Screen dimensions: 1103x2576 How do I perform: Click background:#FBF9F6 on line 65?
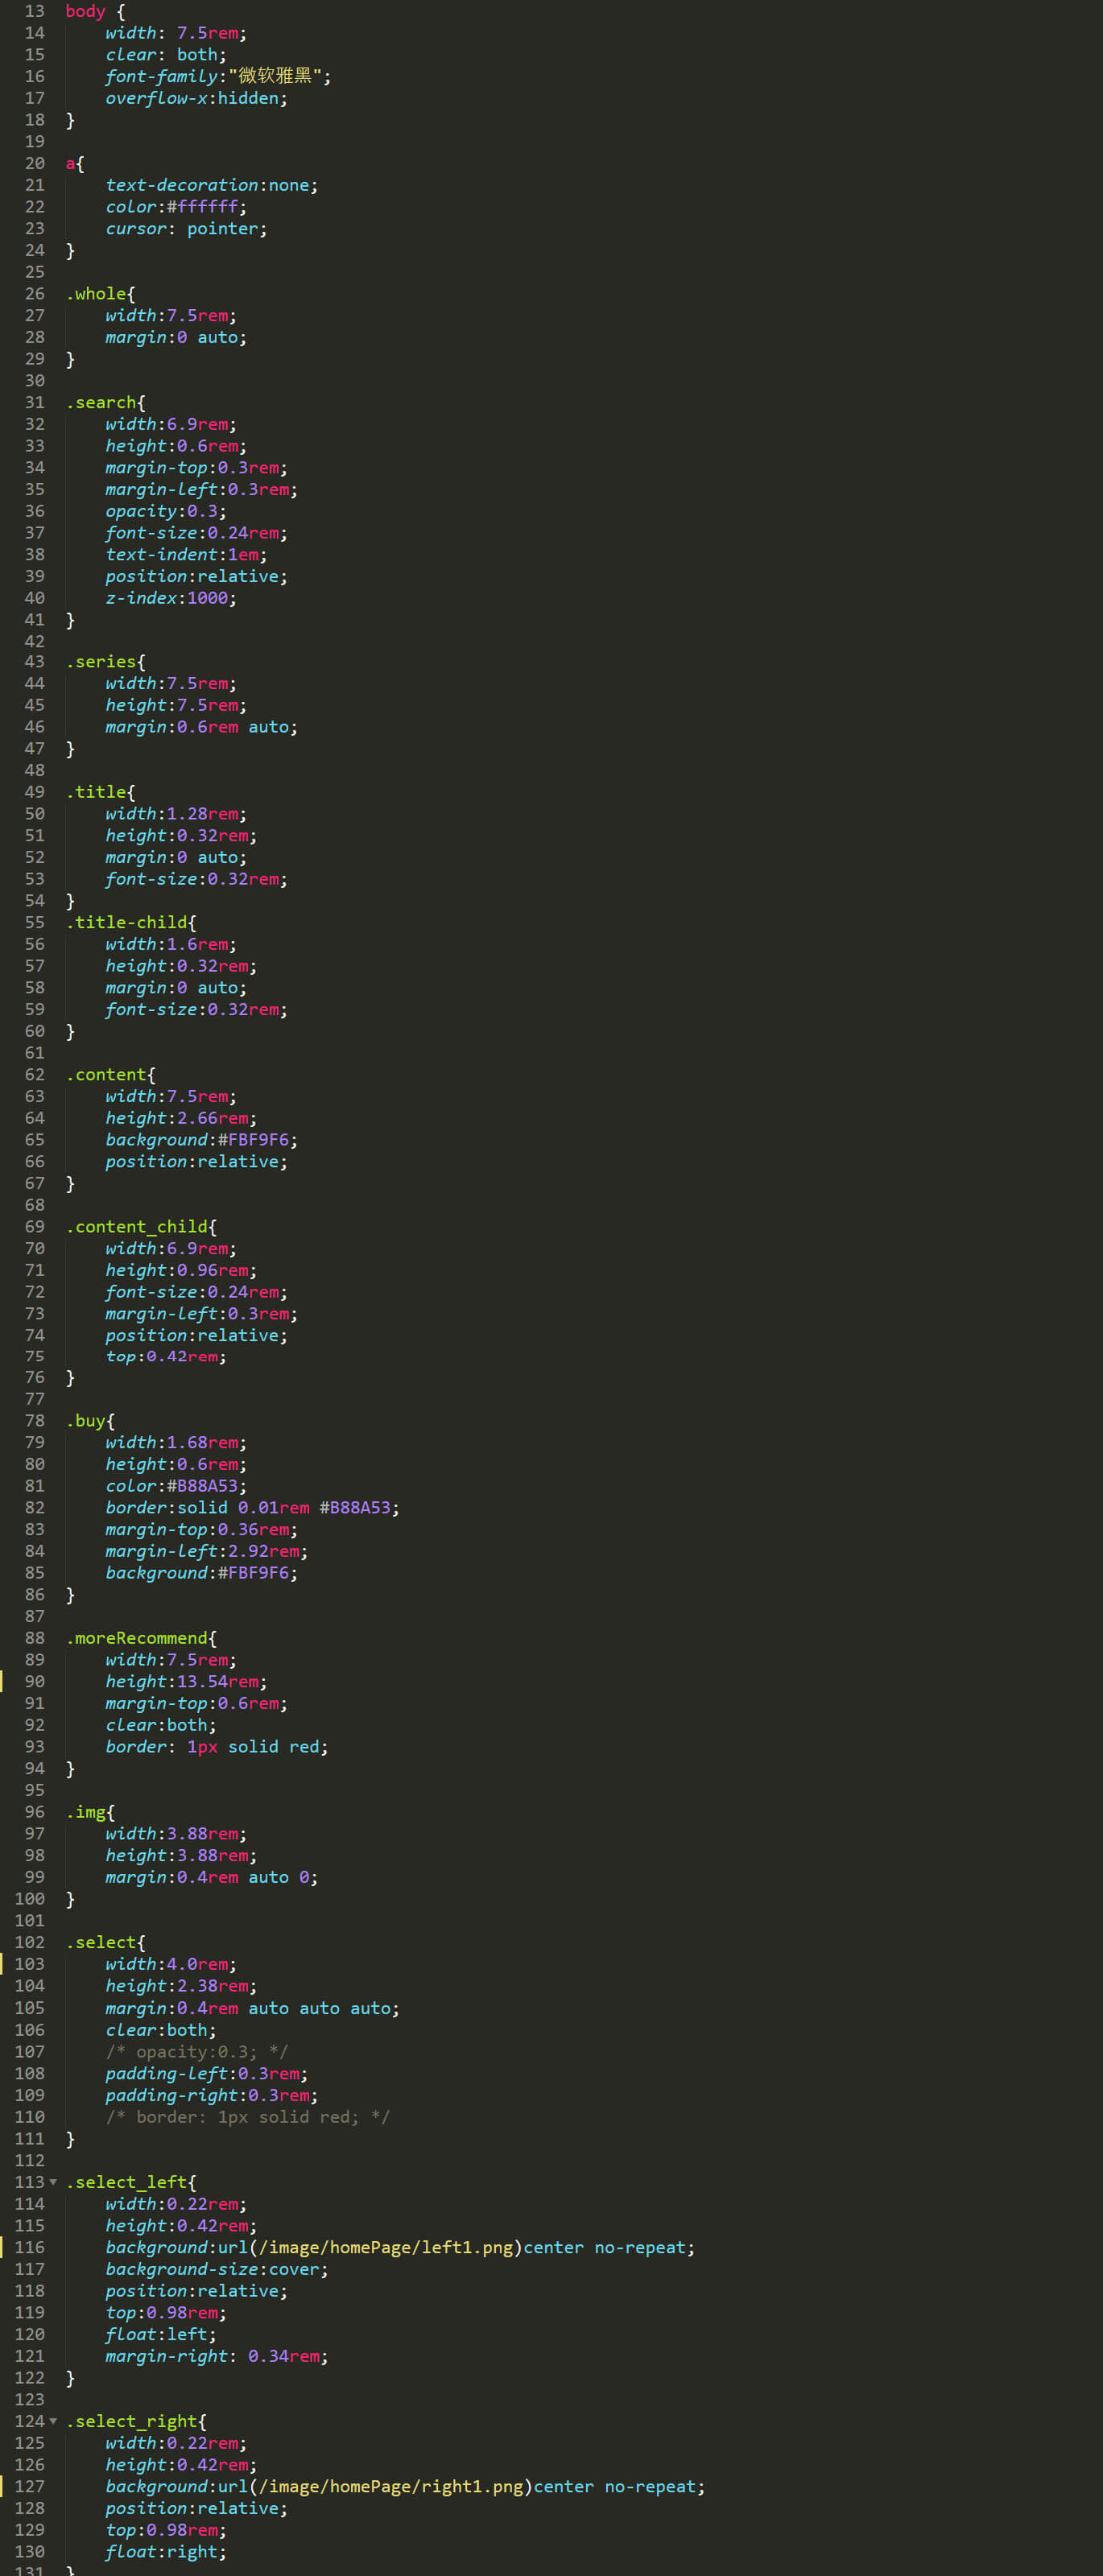(x=202, y=1140)
